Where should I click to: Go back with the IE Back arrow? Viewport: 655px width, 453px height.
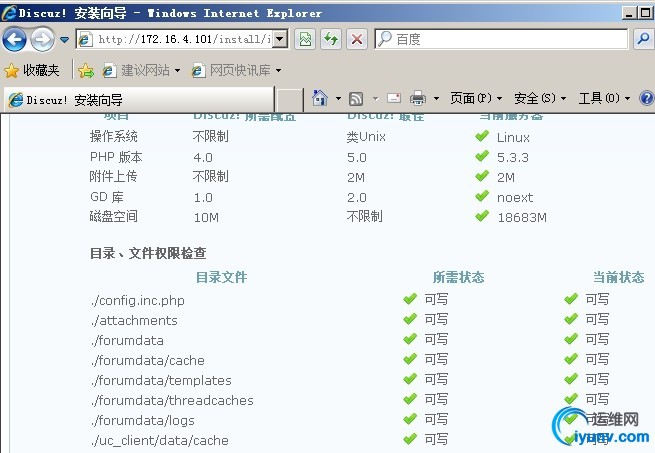coord(14,39)
